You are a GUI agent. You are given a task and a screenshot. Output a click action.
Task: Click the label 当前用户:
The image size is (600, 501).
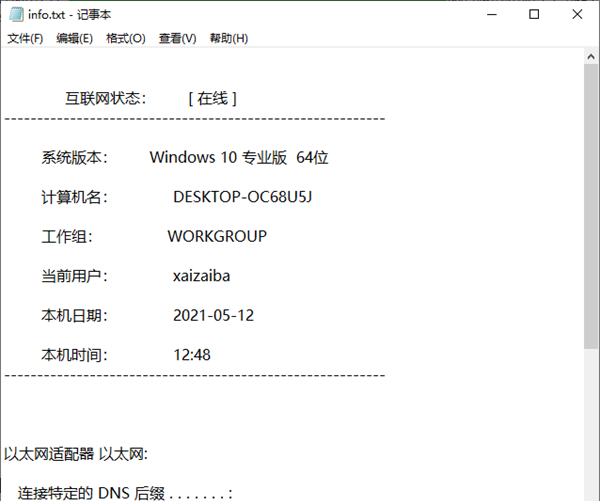click(x=75, y=276)
